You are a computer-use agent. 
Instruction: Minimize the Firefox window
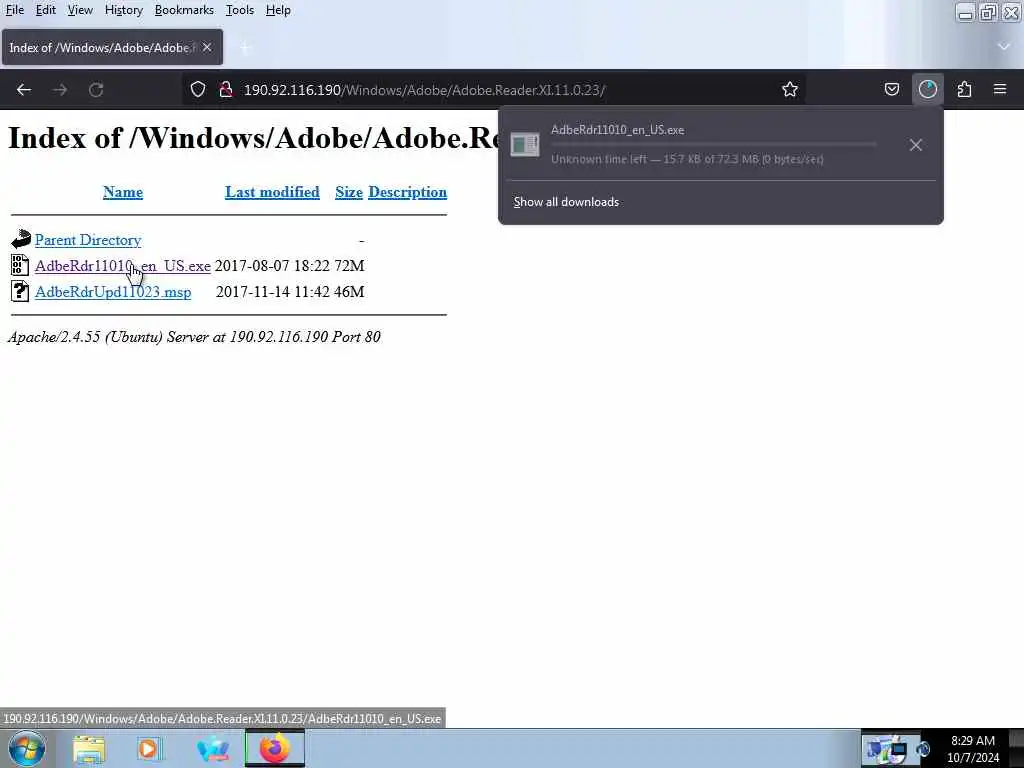click(x=965, y=12)
